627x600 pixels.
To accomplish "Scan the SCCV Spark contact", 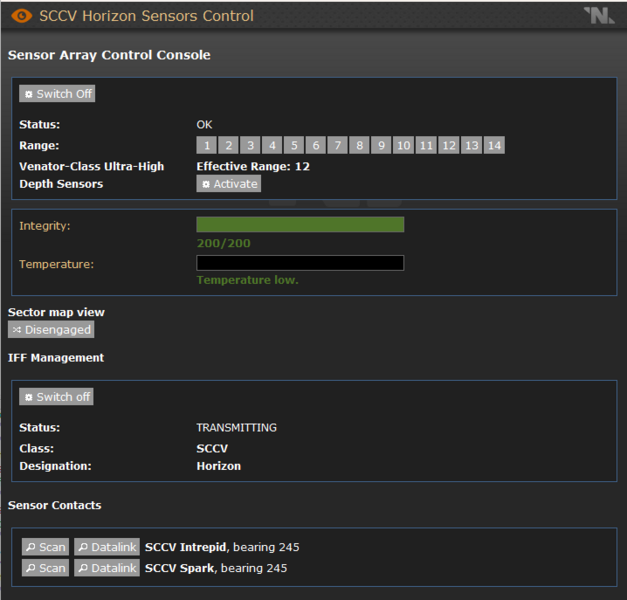I will [46, 568].
